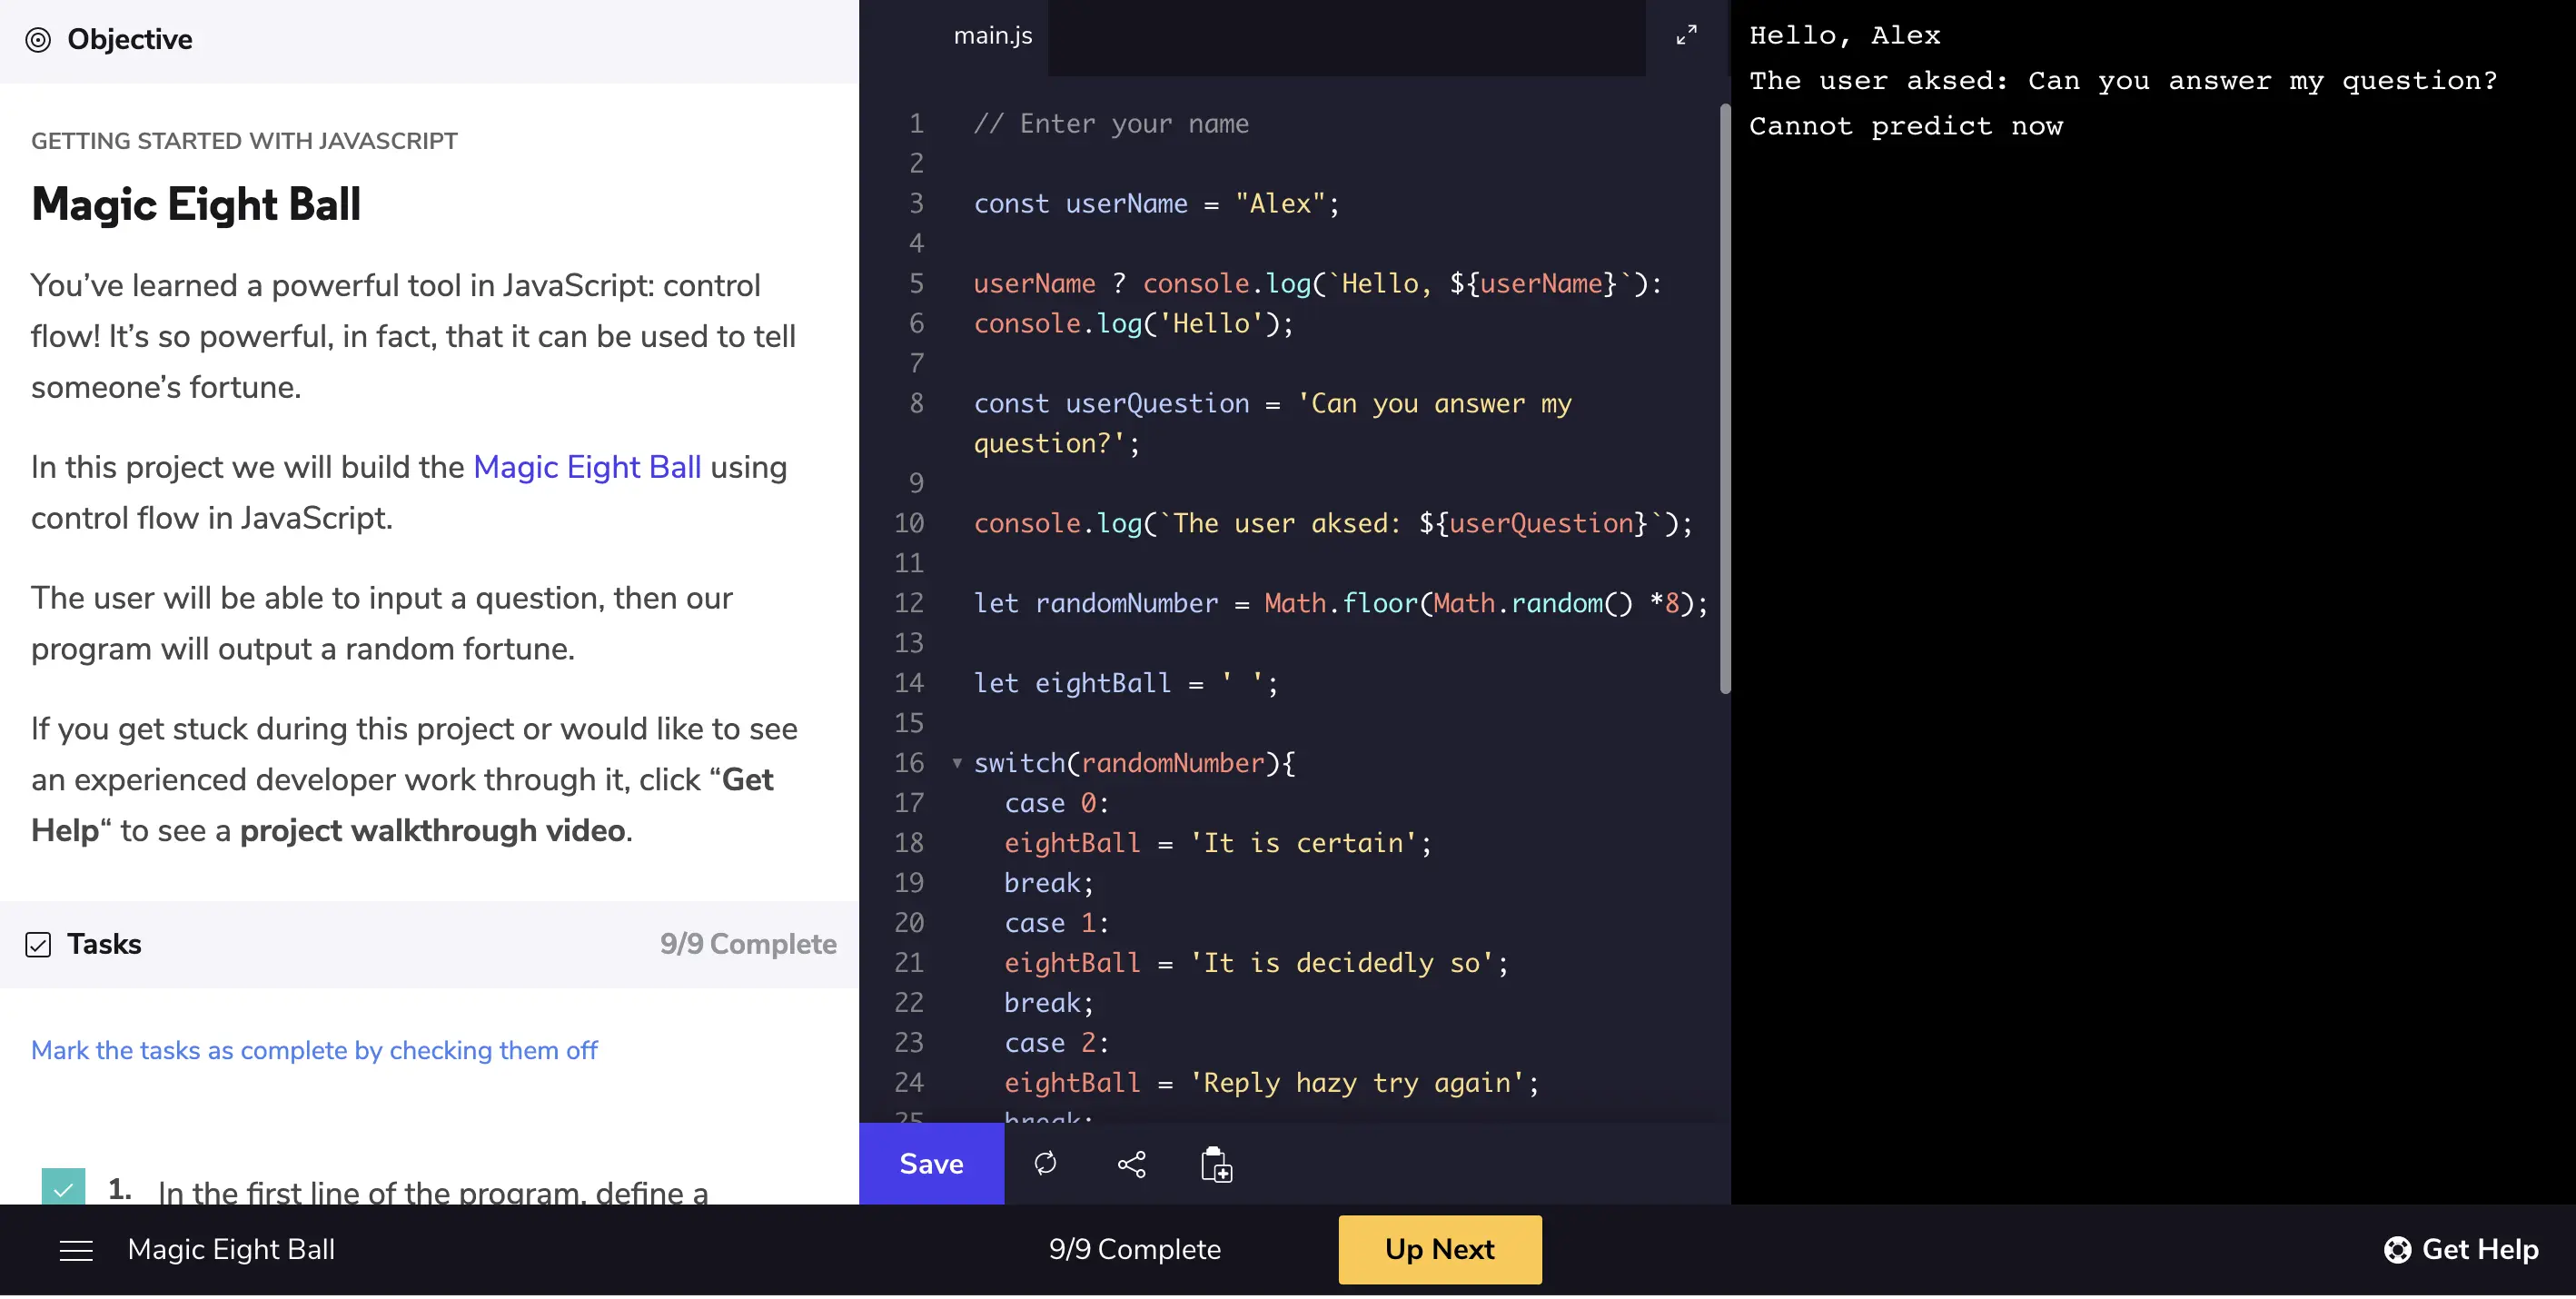Screen dimensions: 2576x1299
Task: Click 'Hello, Alex' console output
Action: point(1844,36)
